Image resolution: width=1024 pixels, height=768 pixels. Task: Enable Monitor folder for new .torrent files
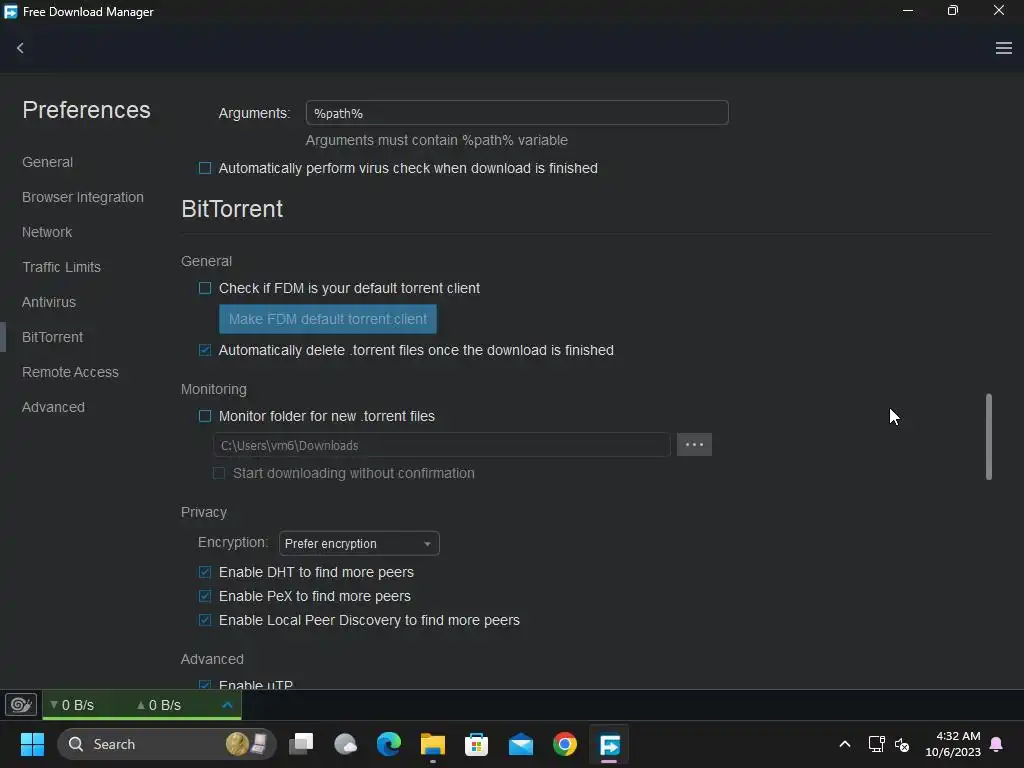tap(205, 416)
